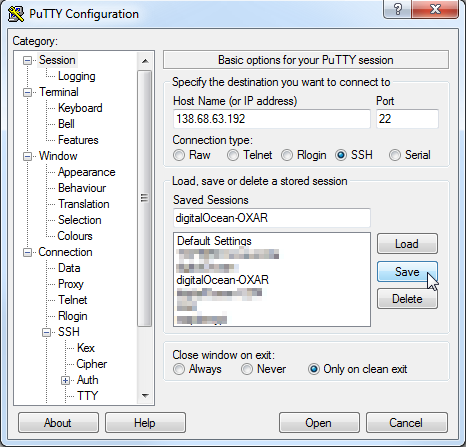The image size is (466, 447).
Task: Open the SSH connection
Action: 319,423
